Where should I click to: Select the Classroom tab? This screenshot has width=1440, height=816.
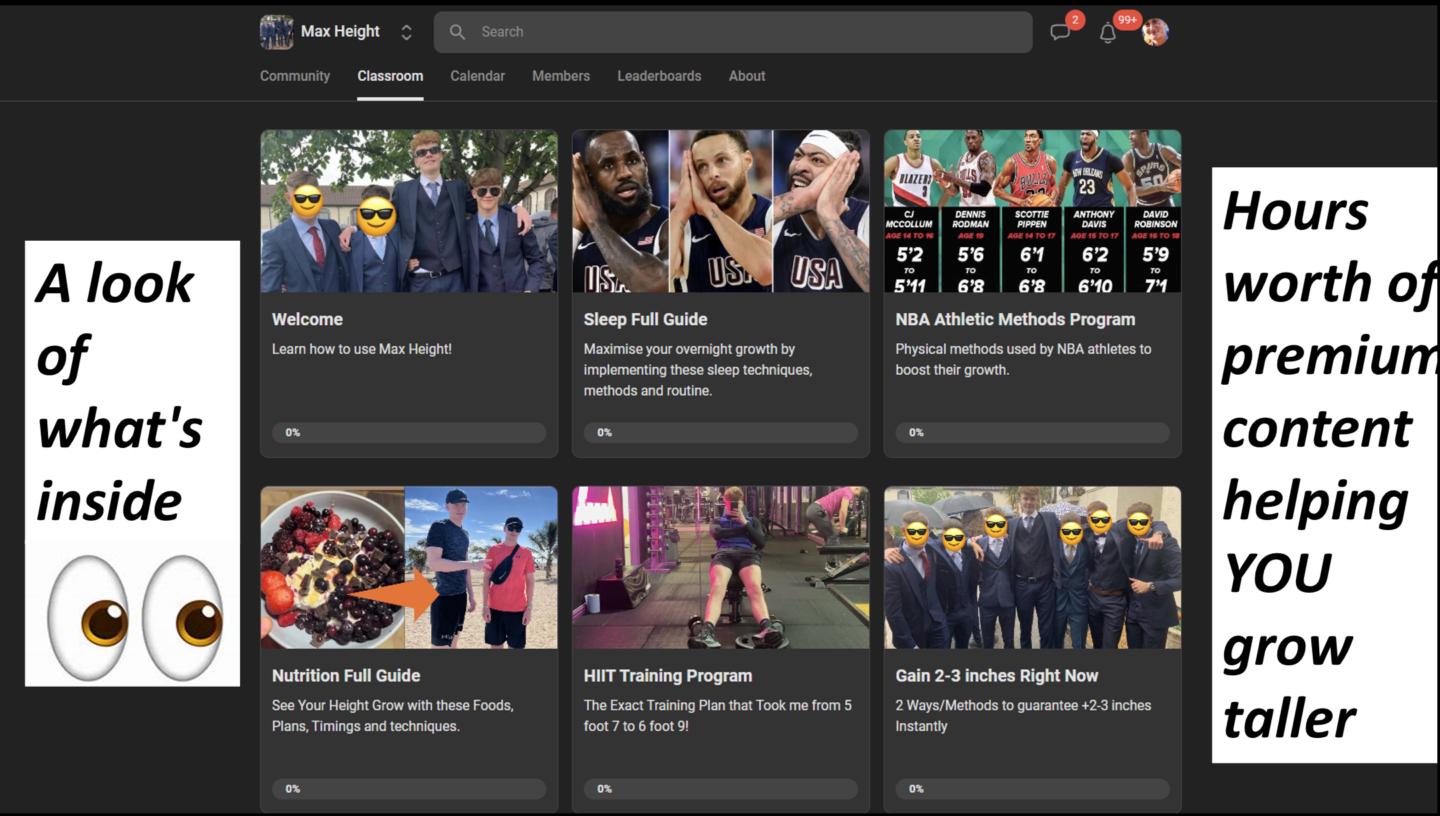(390, 76)
